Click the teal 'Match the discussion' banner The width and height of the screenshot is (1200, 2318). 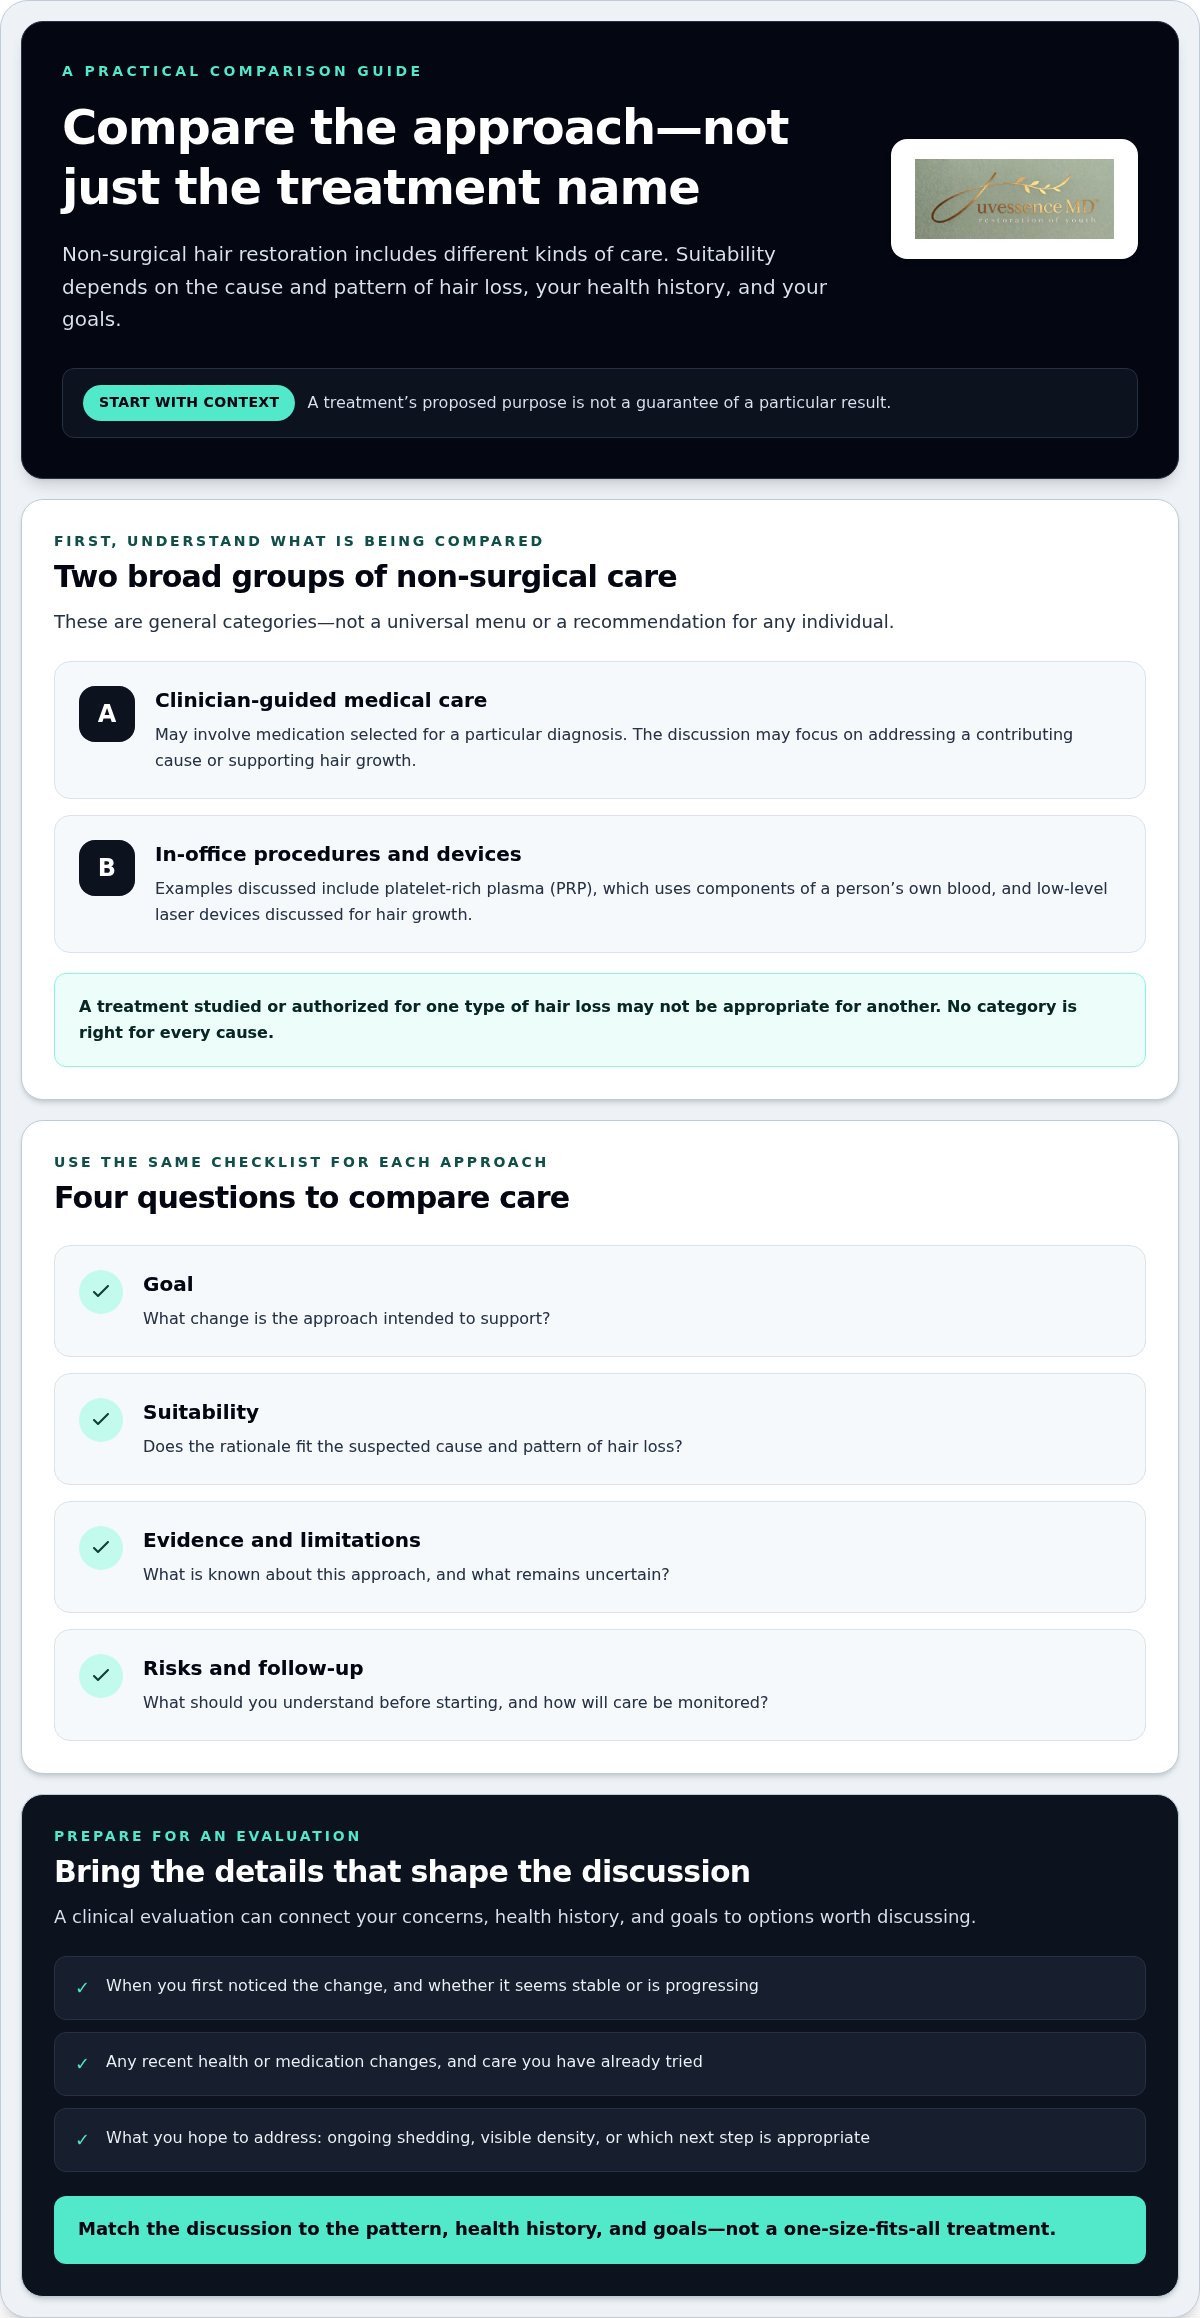pyautogui.click(x=600, y=2230)
